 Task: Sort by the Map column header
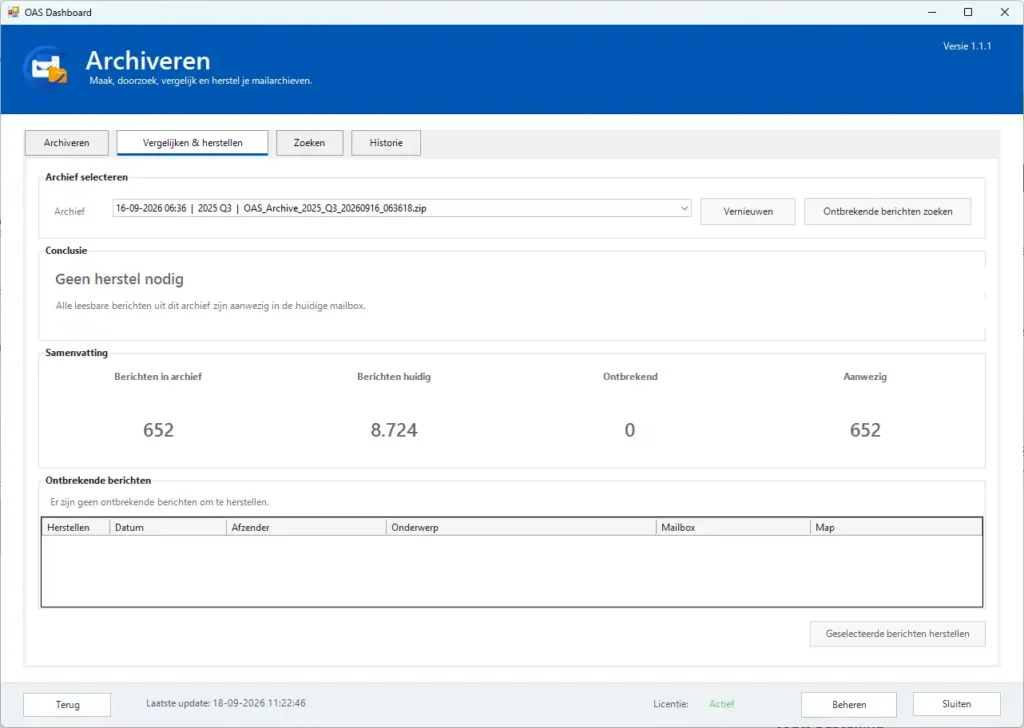pos(896,527)
